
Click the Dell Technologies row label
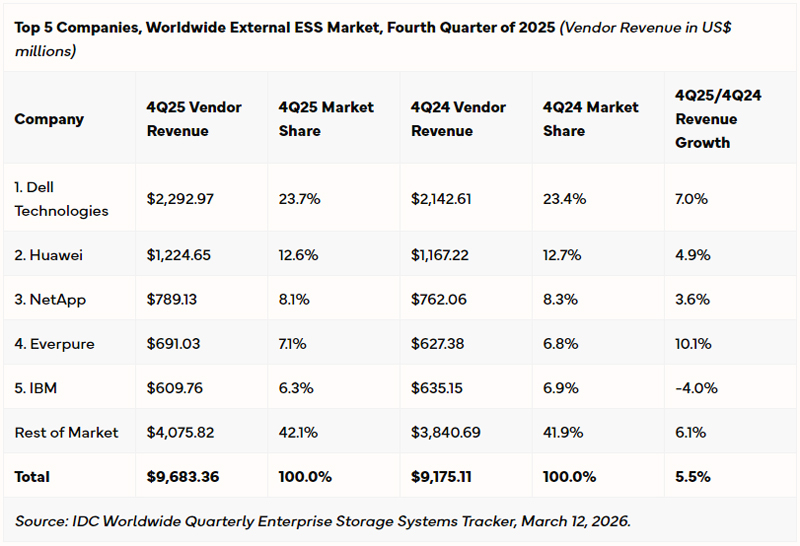(61, 198)
